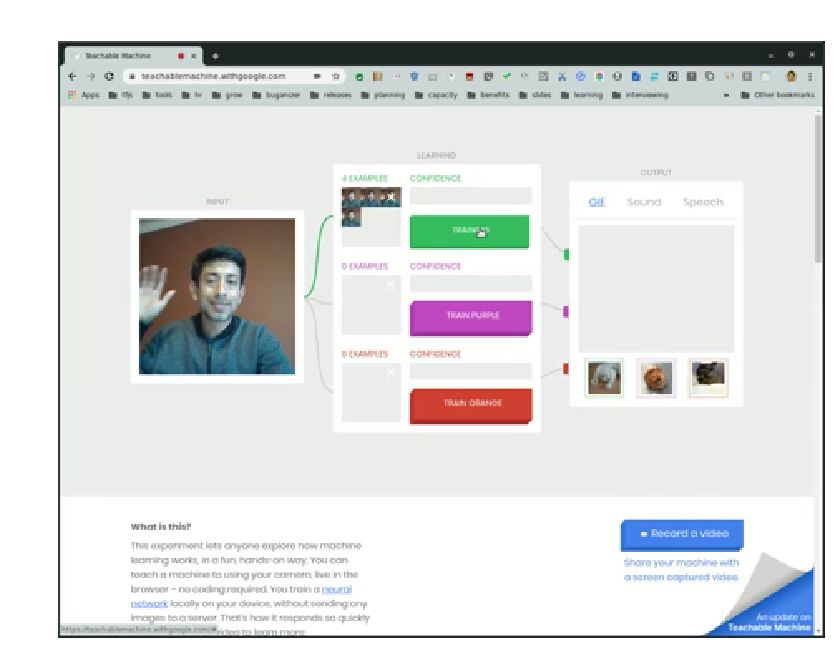Remove green class examples with the X
The width and height of the screenshot is (836, 647).
click(x=391, y=197)
